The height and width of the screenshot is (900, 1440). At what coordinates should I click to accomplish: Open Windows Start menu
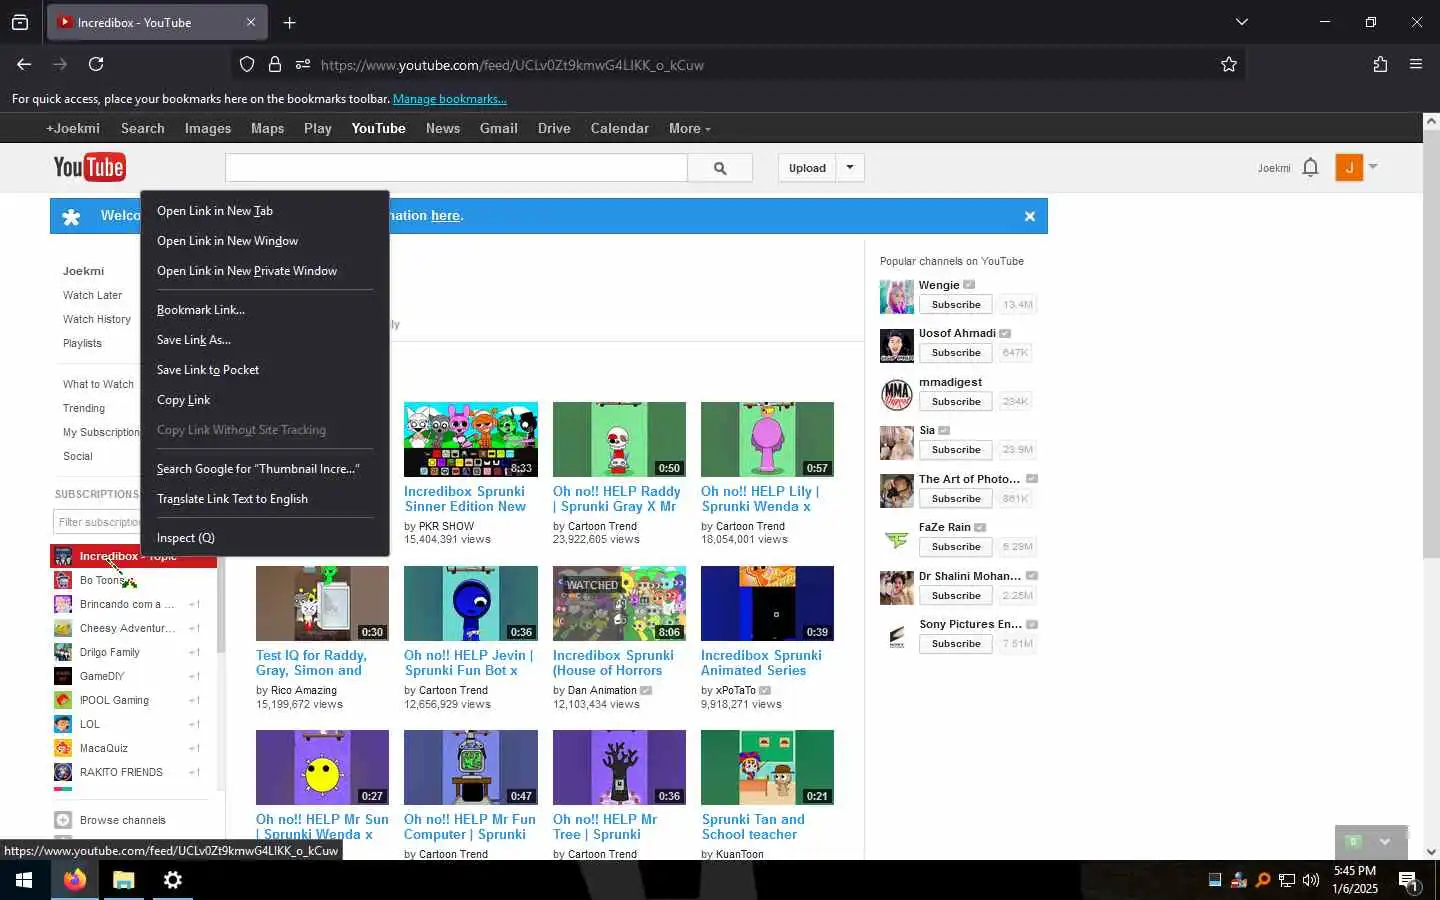(x=24, y=880)
